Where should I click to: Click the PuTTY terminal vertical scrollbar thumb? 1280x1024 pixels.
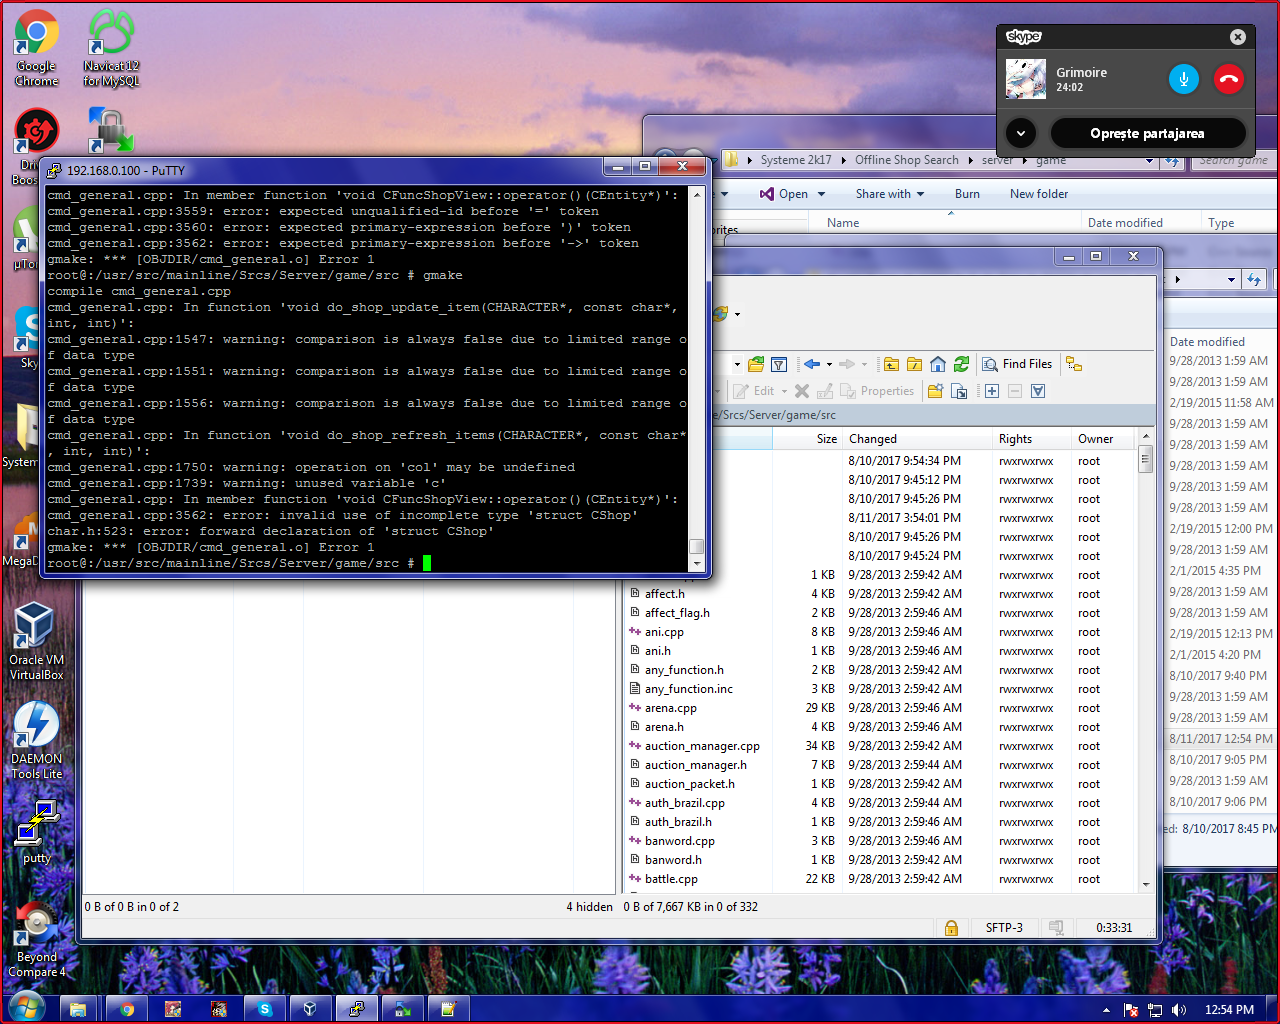click(x=697, y=546)
